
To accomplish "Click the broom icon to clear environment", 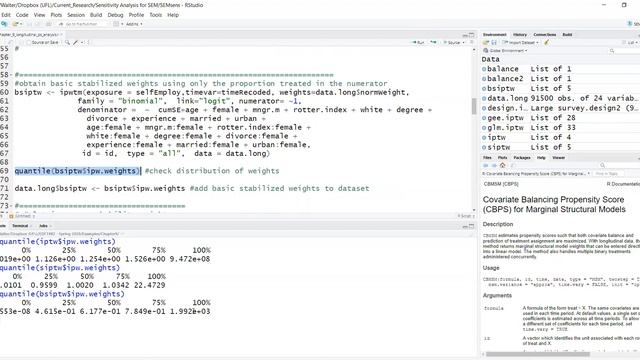I will pos(547,42).
